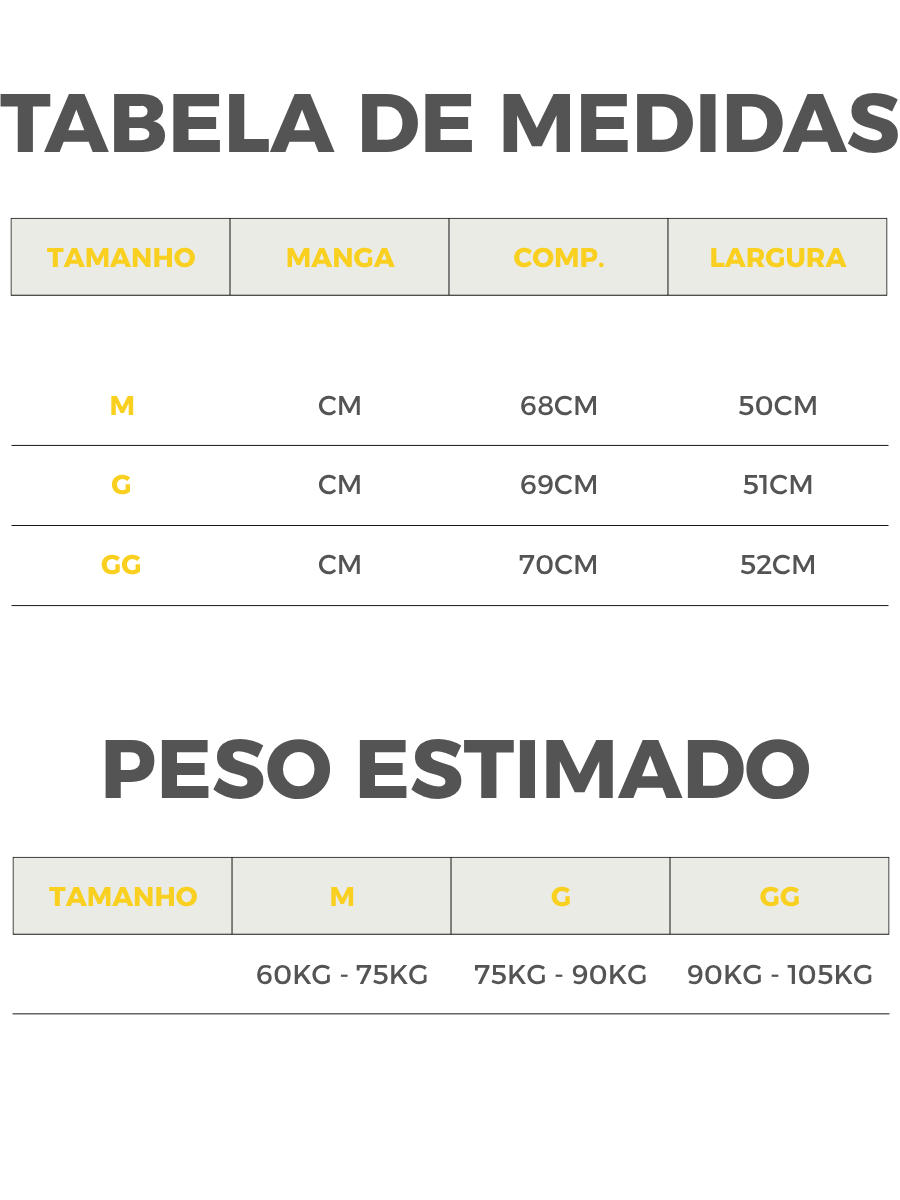Image resolution: width=900 pixels, height=1200 pixels.
Task: Select the 75KG - 90KG weight range
Action: point(561,975)
